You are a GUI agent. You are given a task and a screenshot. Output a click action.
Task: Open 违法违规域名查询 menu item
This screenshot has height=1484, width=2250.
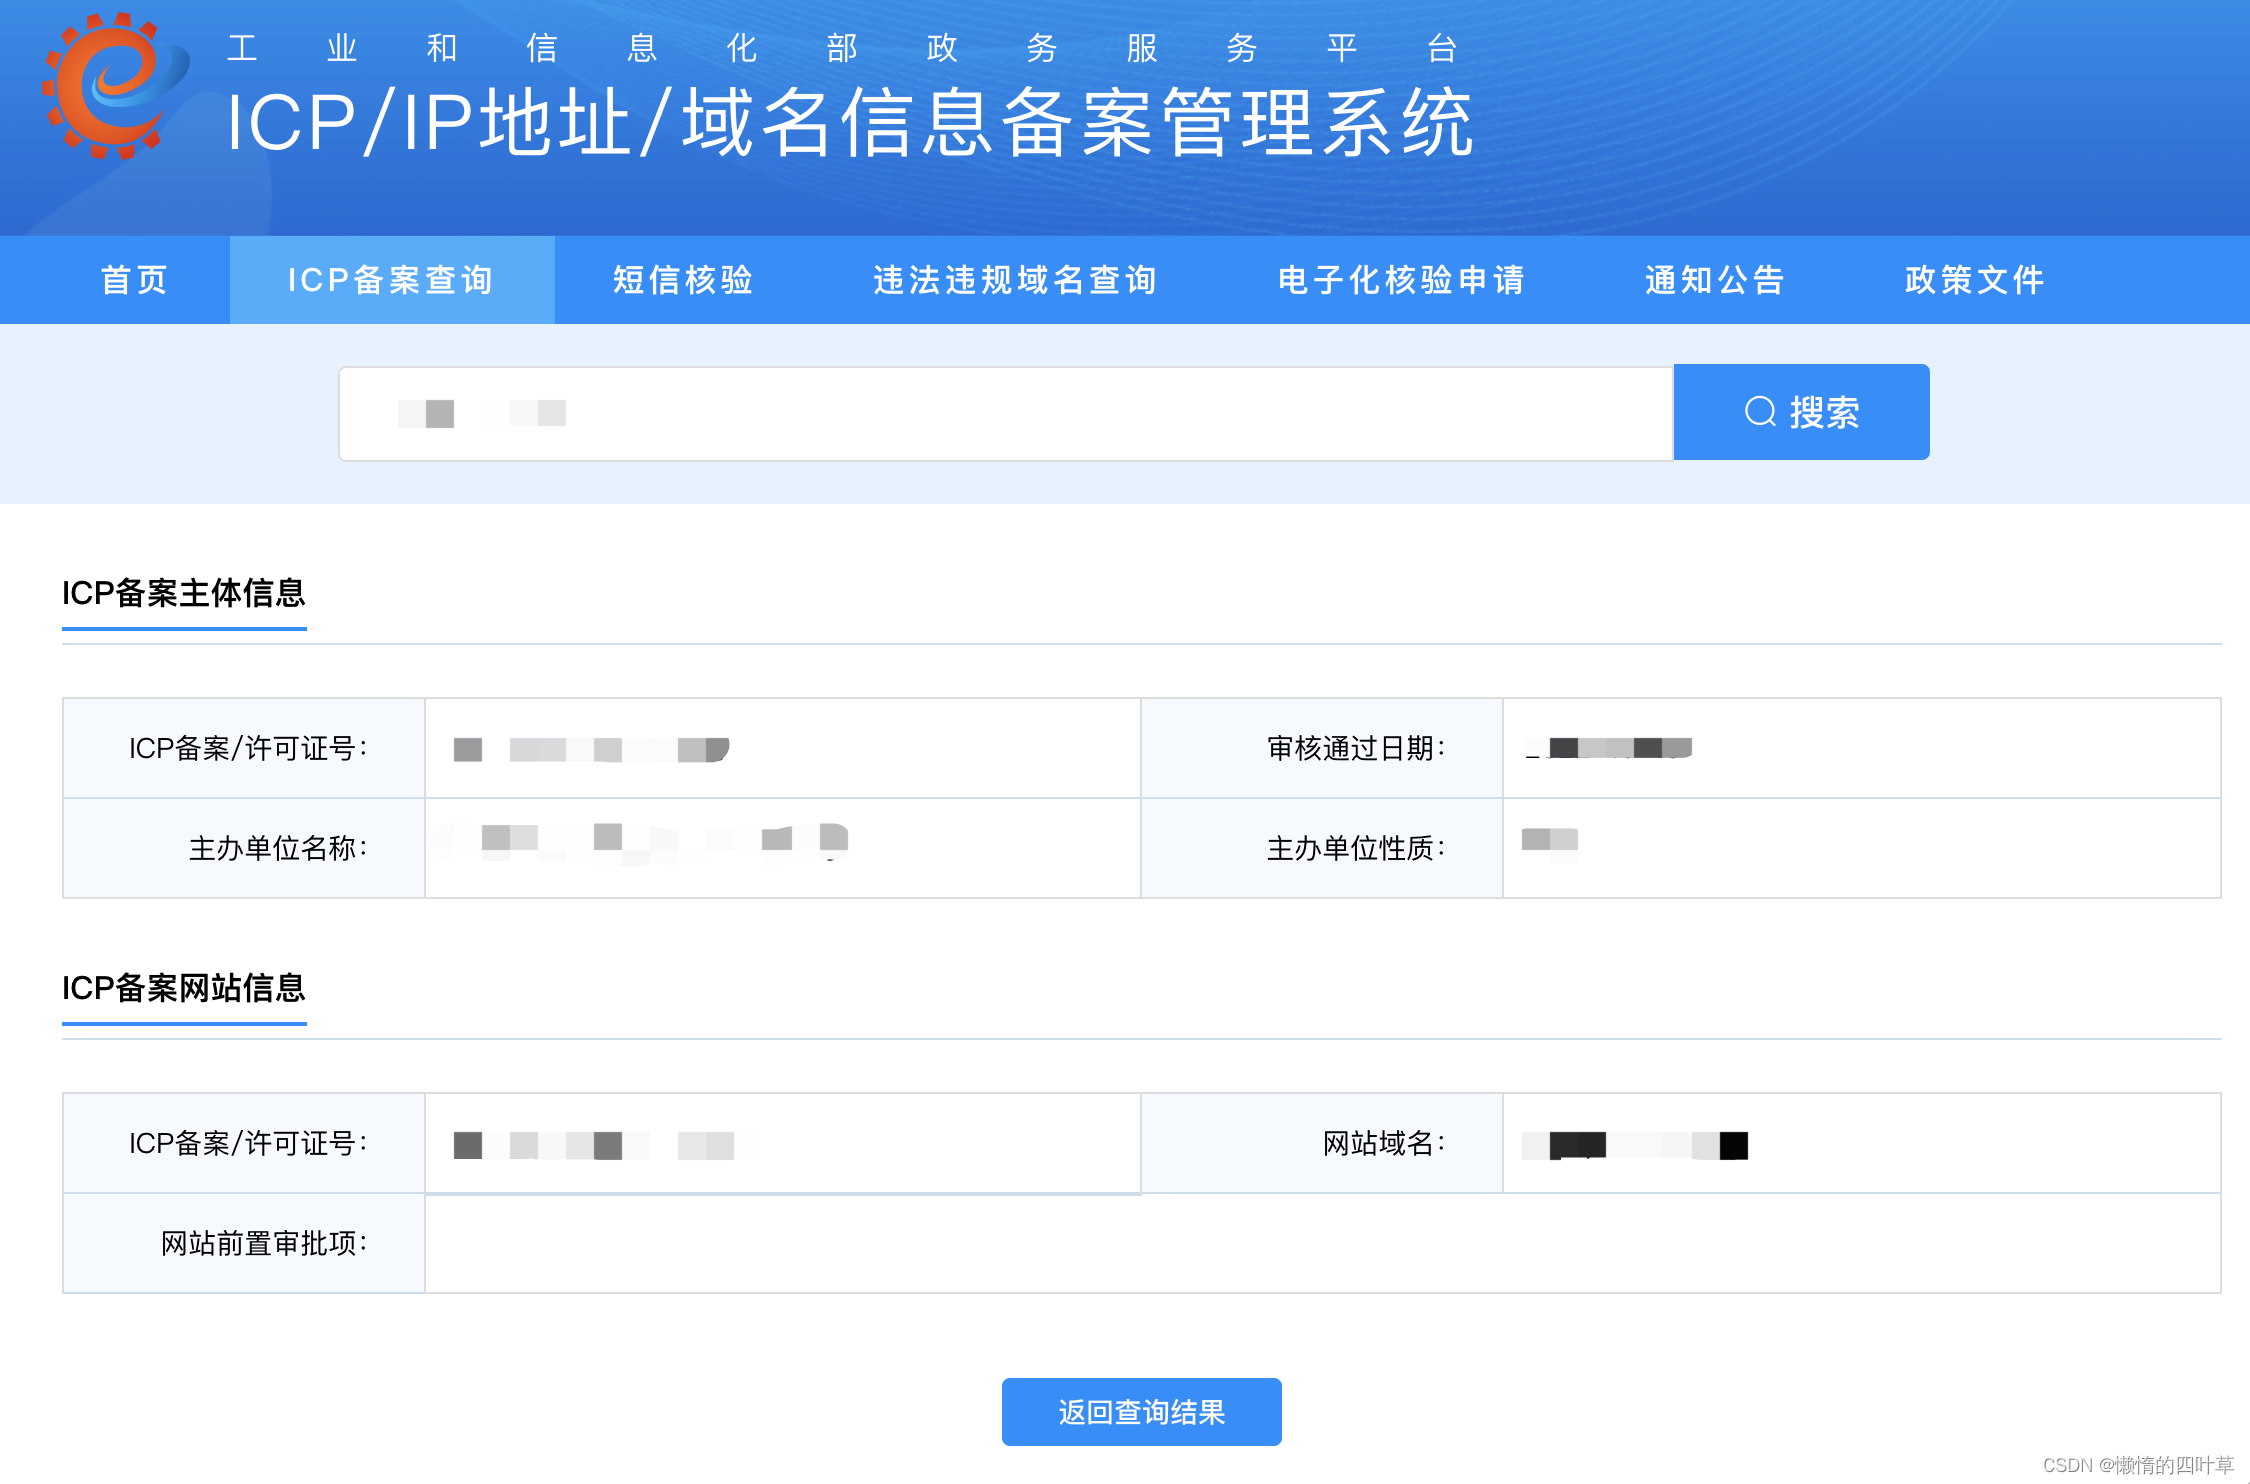pos(1015,280)
